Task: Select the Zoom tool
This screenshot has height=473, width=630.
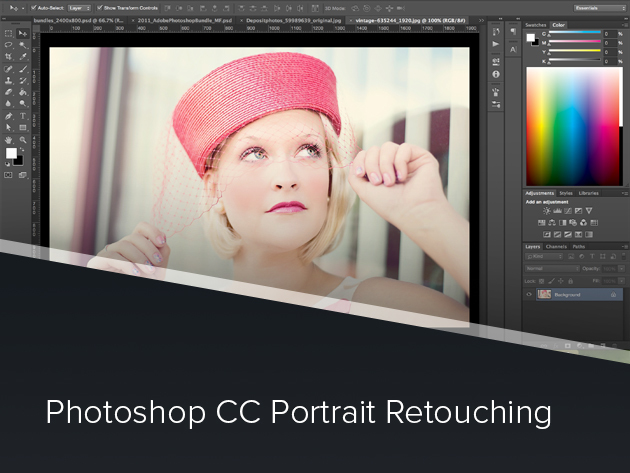Action: [23, 140]
